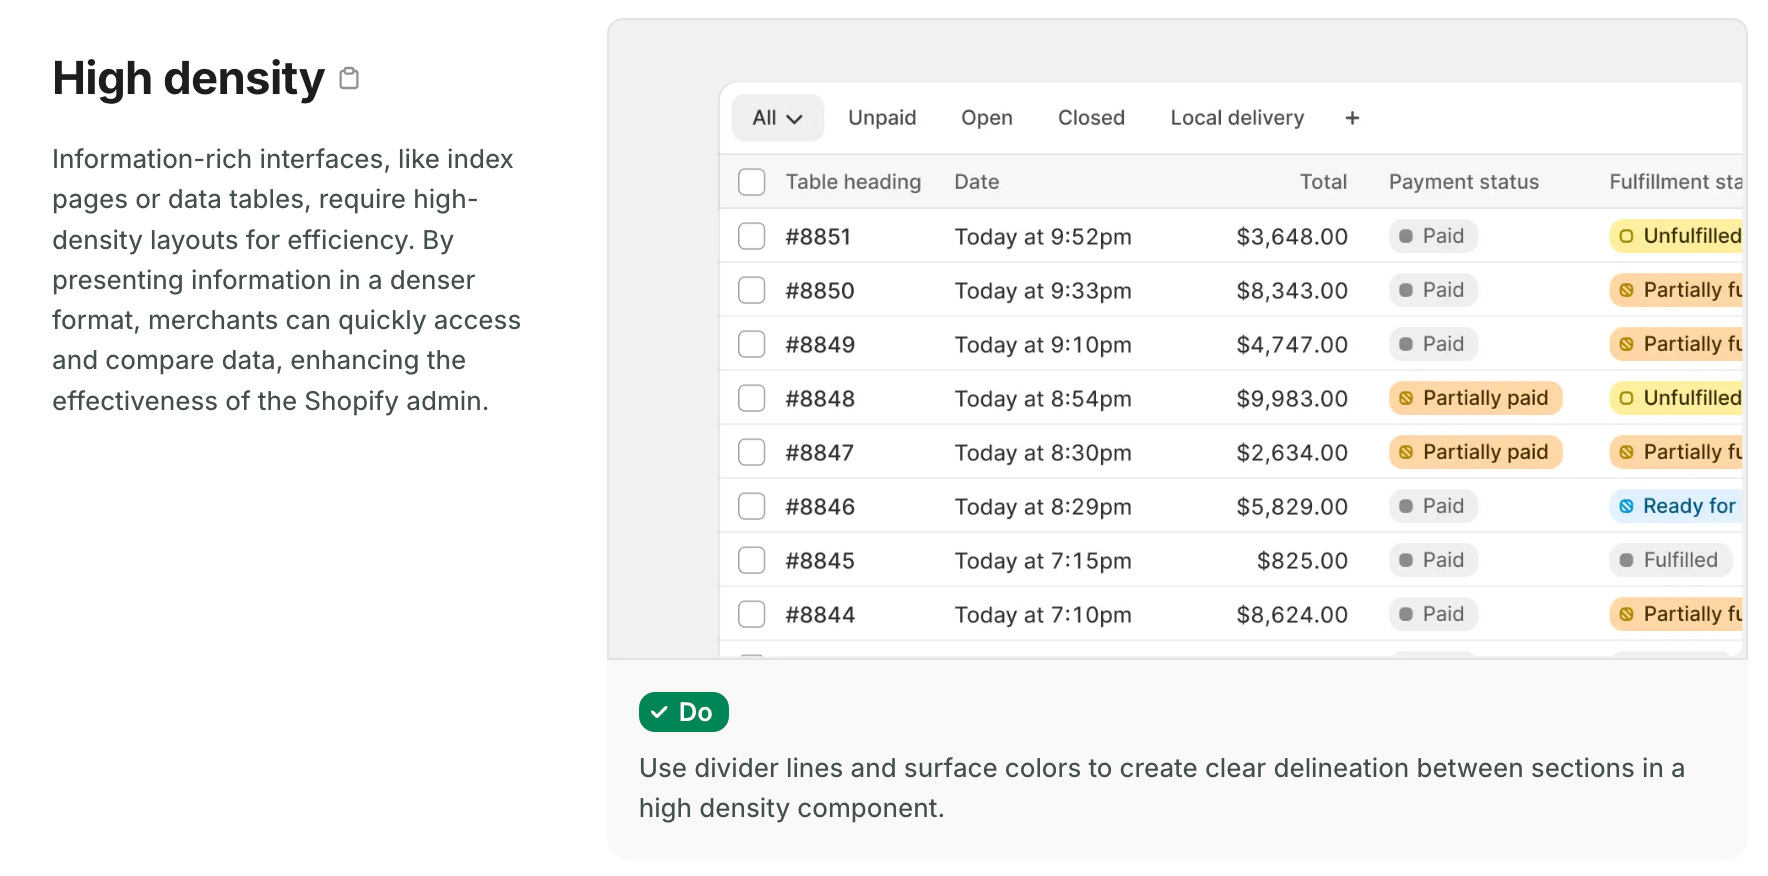Switch to the Local delivery tab
The image size is (1768, 876).
1237,118
